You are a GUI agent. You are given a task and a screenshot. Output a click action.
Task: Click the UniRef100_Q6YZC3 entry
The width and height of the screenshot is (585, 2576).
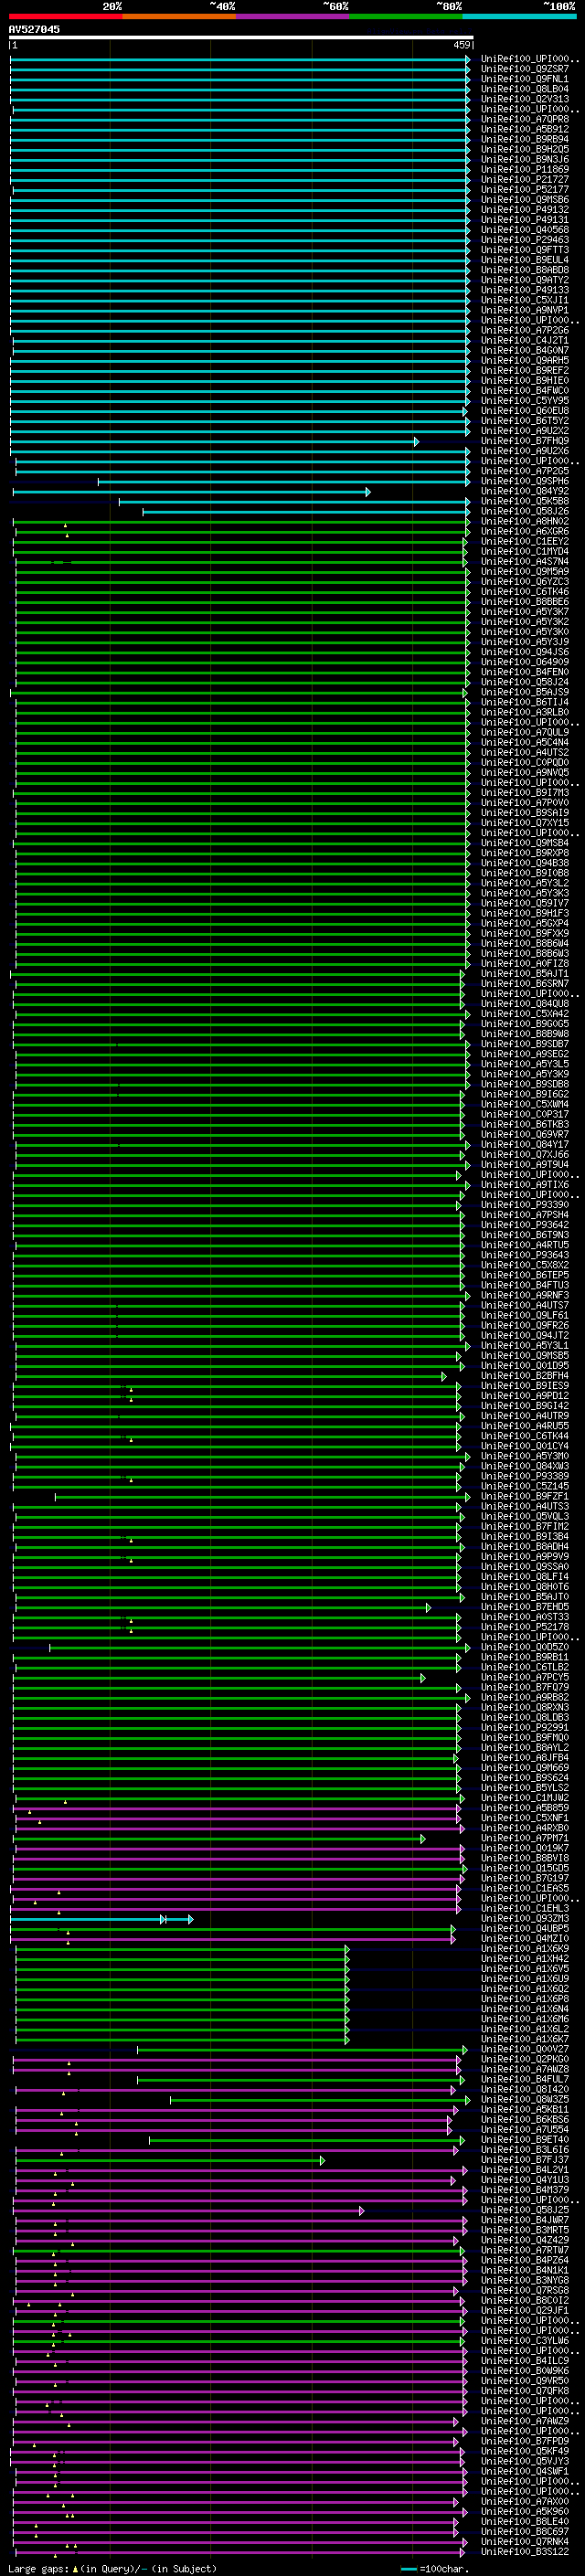click(x=525, y=582)
